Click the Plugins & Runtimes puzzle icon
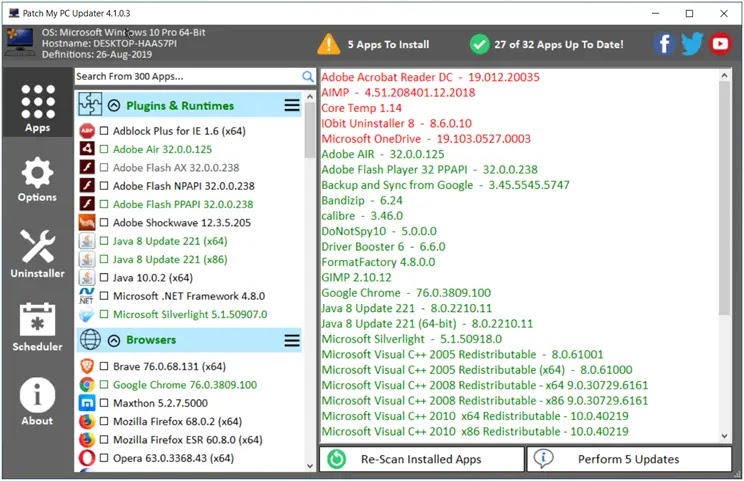This screenshot has height=481, width=744. tap(90, 104)
